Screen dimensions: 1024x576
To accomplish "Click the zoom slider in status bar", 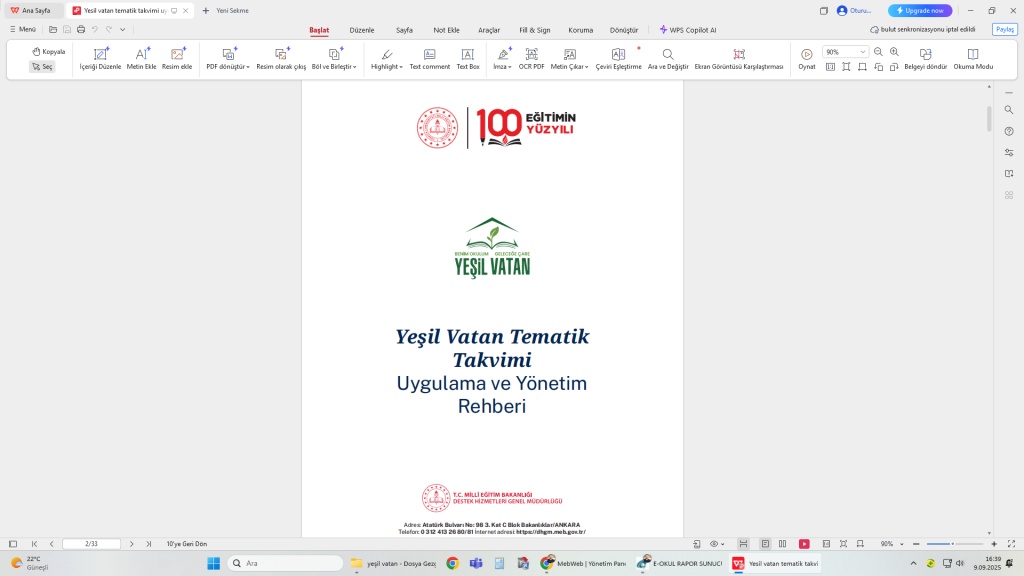I will click(950, 544).
